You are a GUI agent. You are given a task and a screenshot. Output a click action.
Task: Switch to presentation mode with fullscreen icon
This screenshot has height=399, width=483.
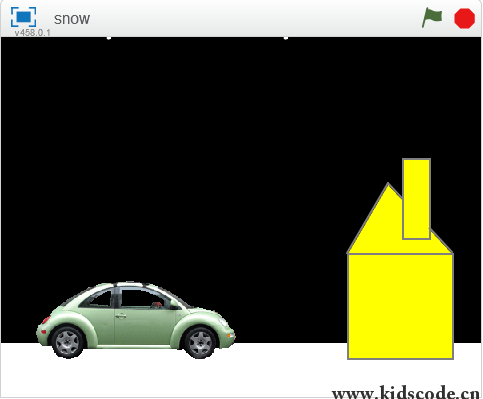pyautogui.click(x=23, y=17)
